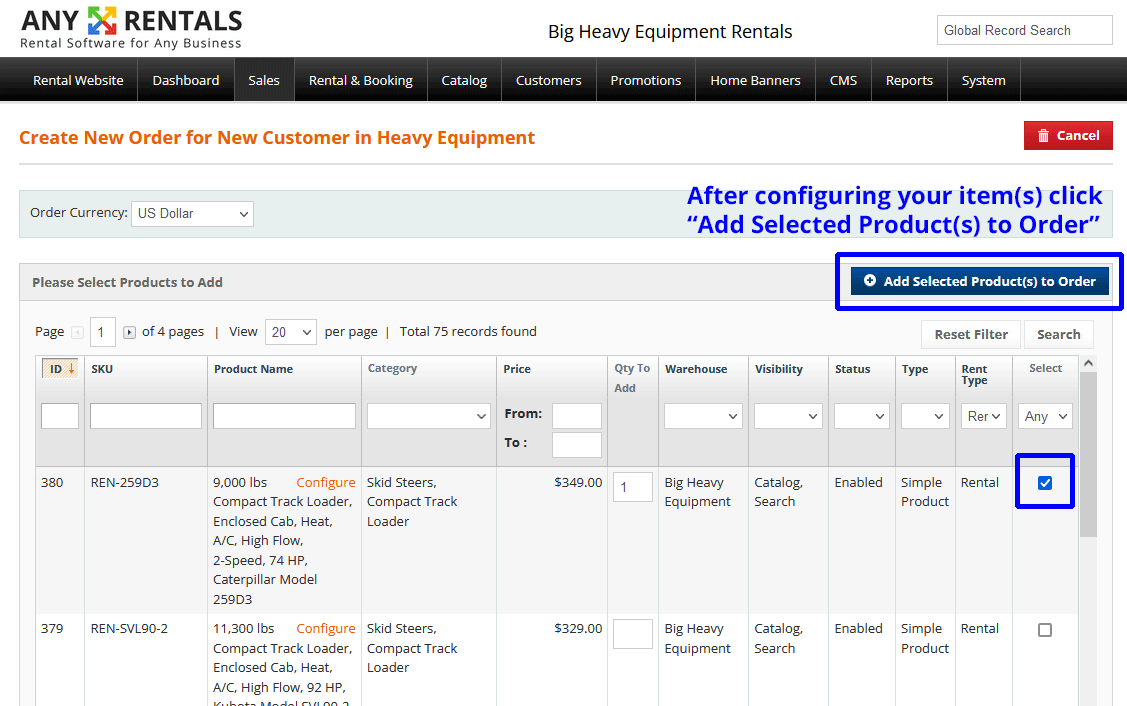The width and height of the screenshot is (1127, 706).
Task: Open the Select filter Any dropdown
Action: pyautogui.click(x=1045, y=416)
